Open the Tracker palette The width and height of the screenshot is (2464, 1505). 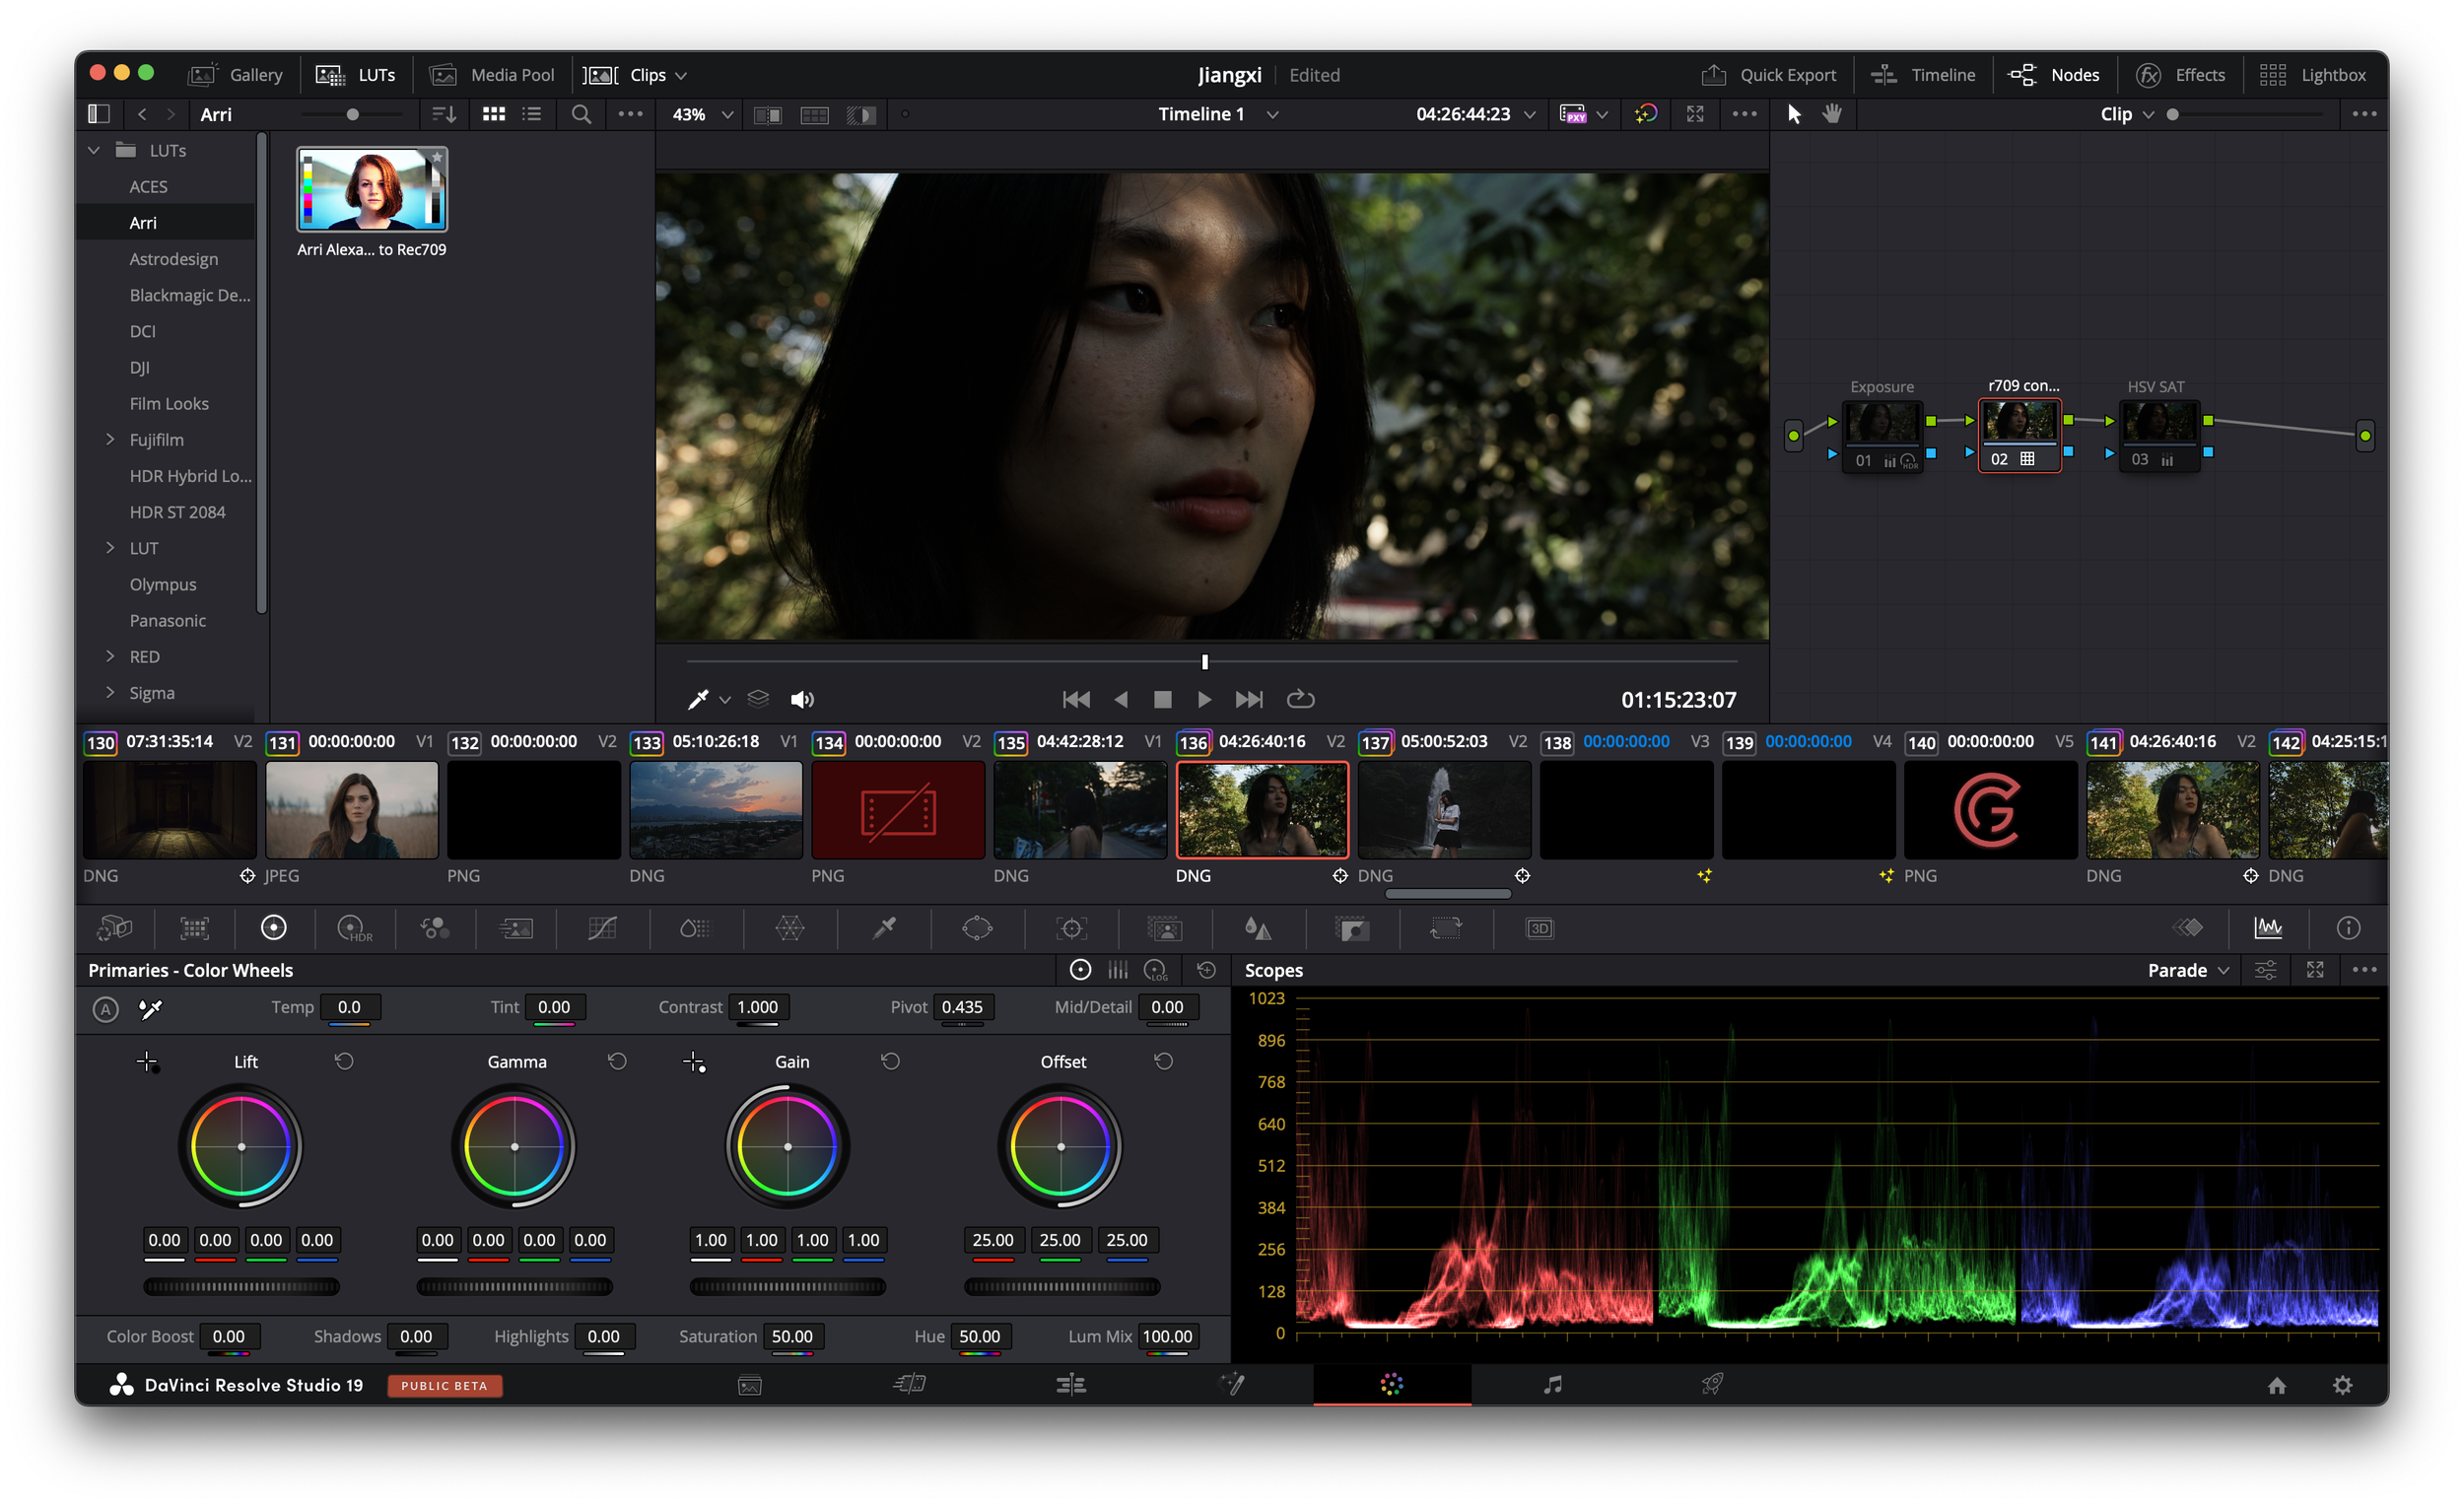(x=1071, y=928)
